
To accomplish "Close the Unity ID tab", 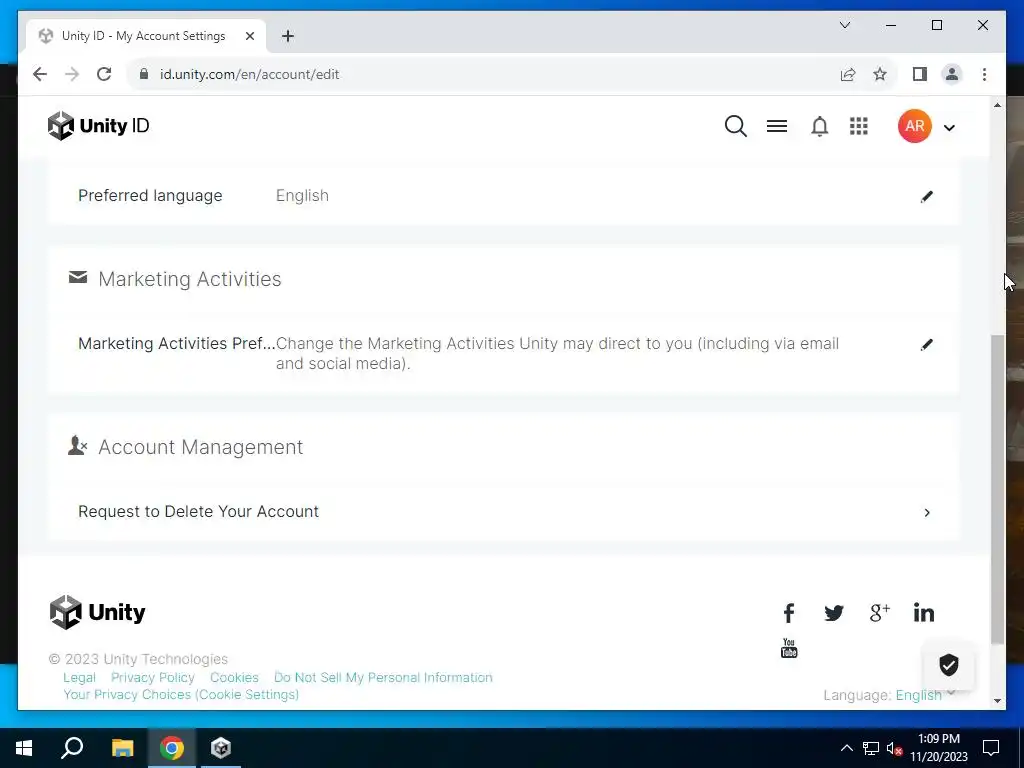I will [x=249, y=36].
